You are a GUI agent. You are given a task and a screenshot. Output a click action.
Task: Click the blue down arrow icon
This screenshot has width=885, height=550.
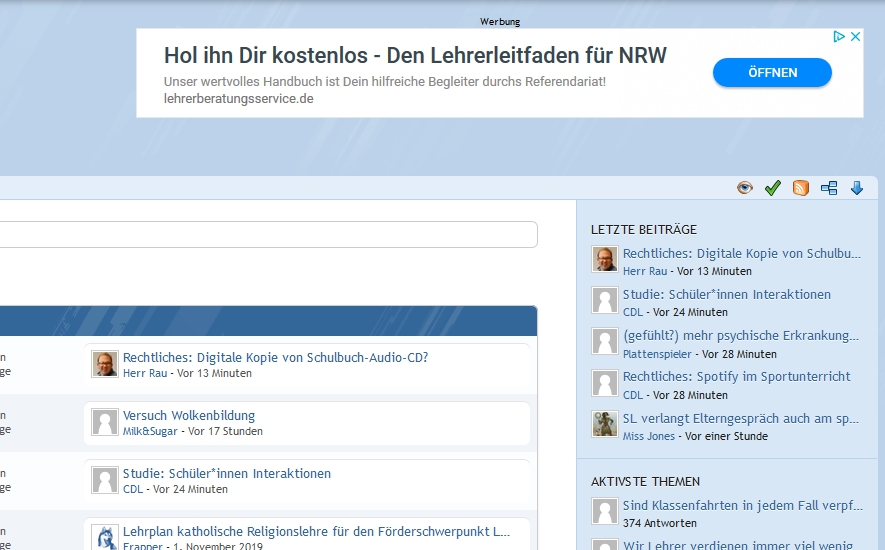pos(857,188)
